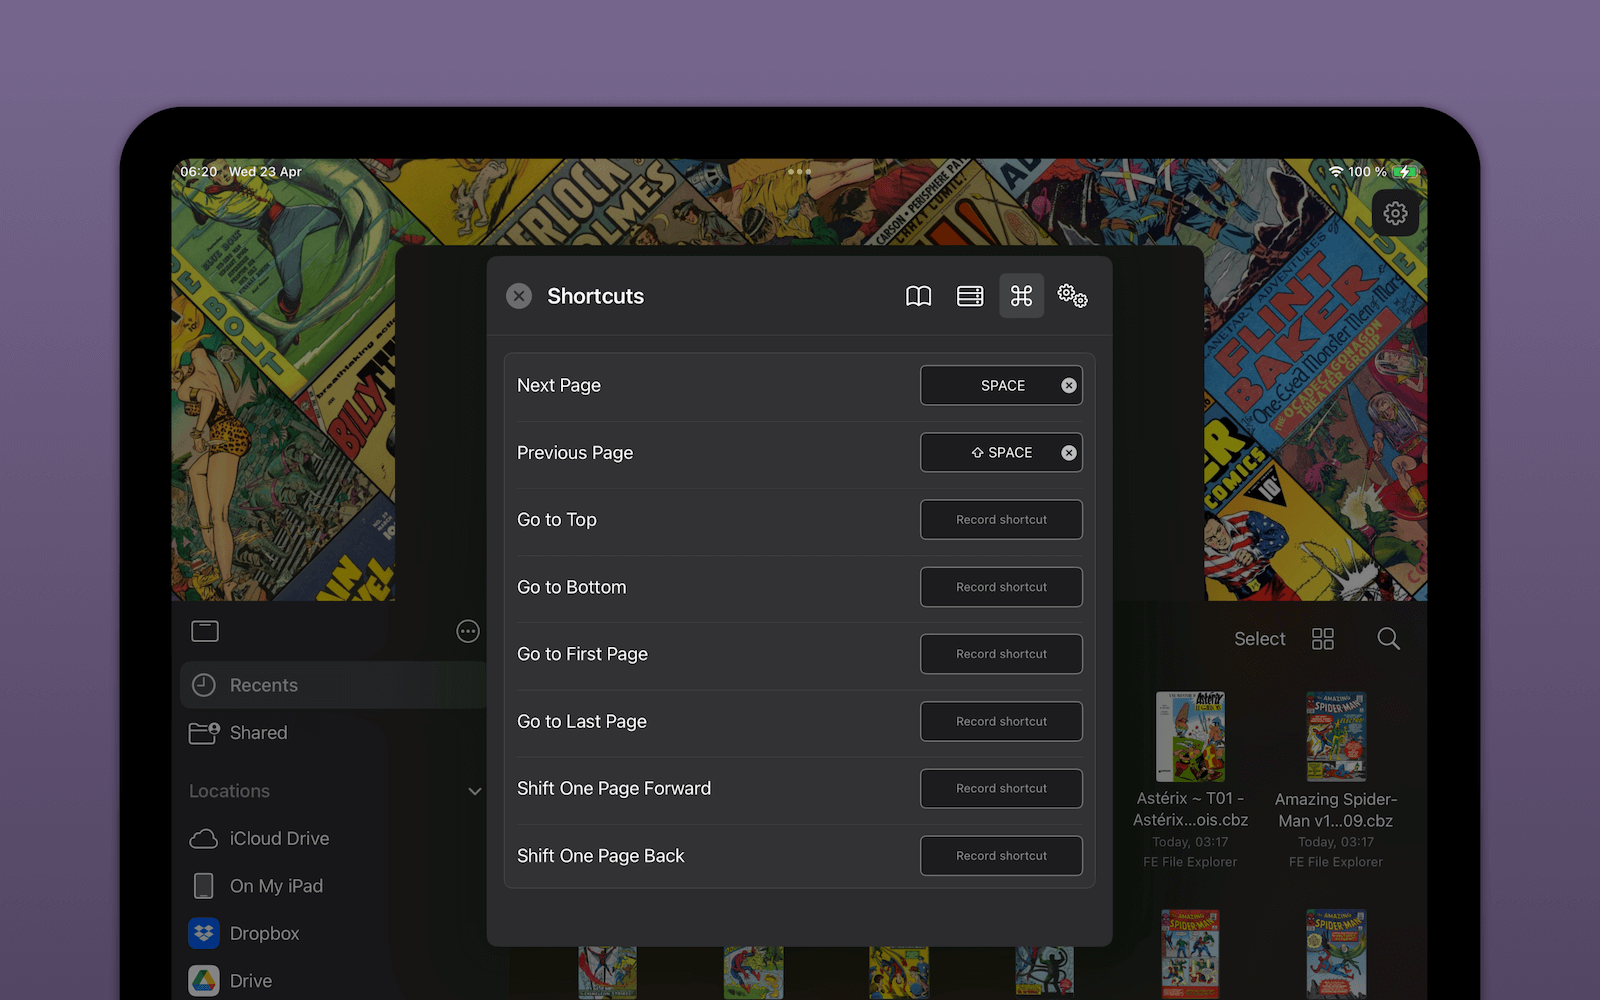Collapse the Locations section chevron
The width and height of the screenshot is (1600, 1000).
(475, 791)
